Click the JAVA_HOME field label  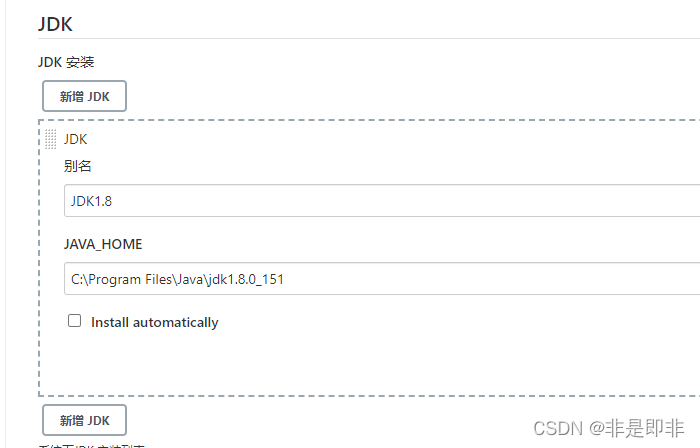coord(103,244)
